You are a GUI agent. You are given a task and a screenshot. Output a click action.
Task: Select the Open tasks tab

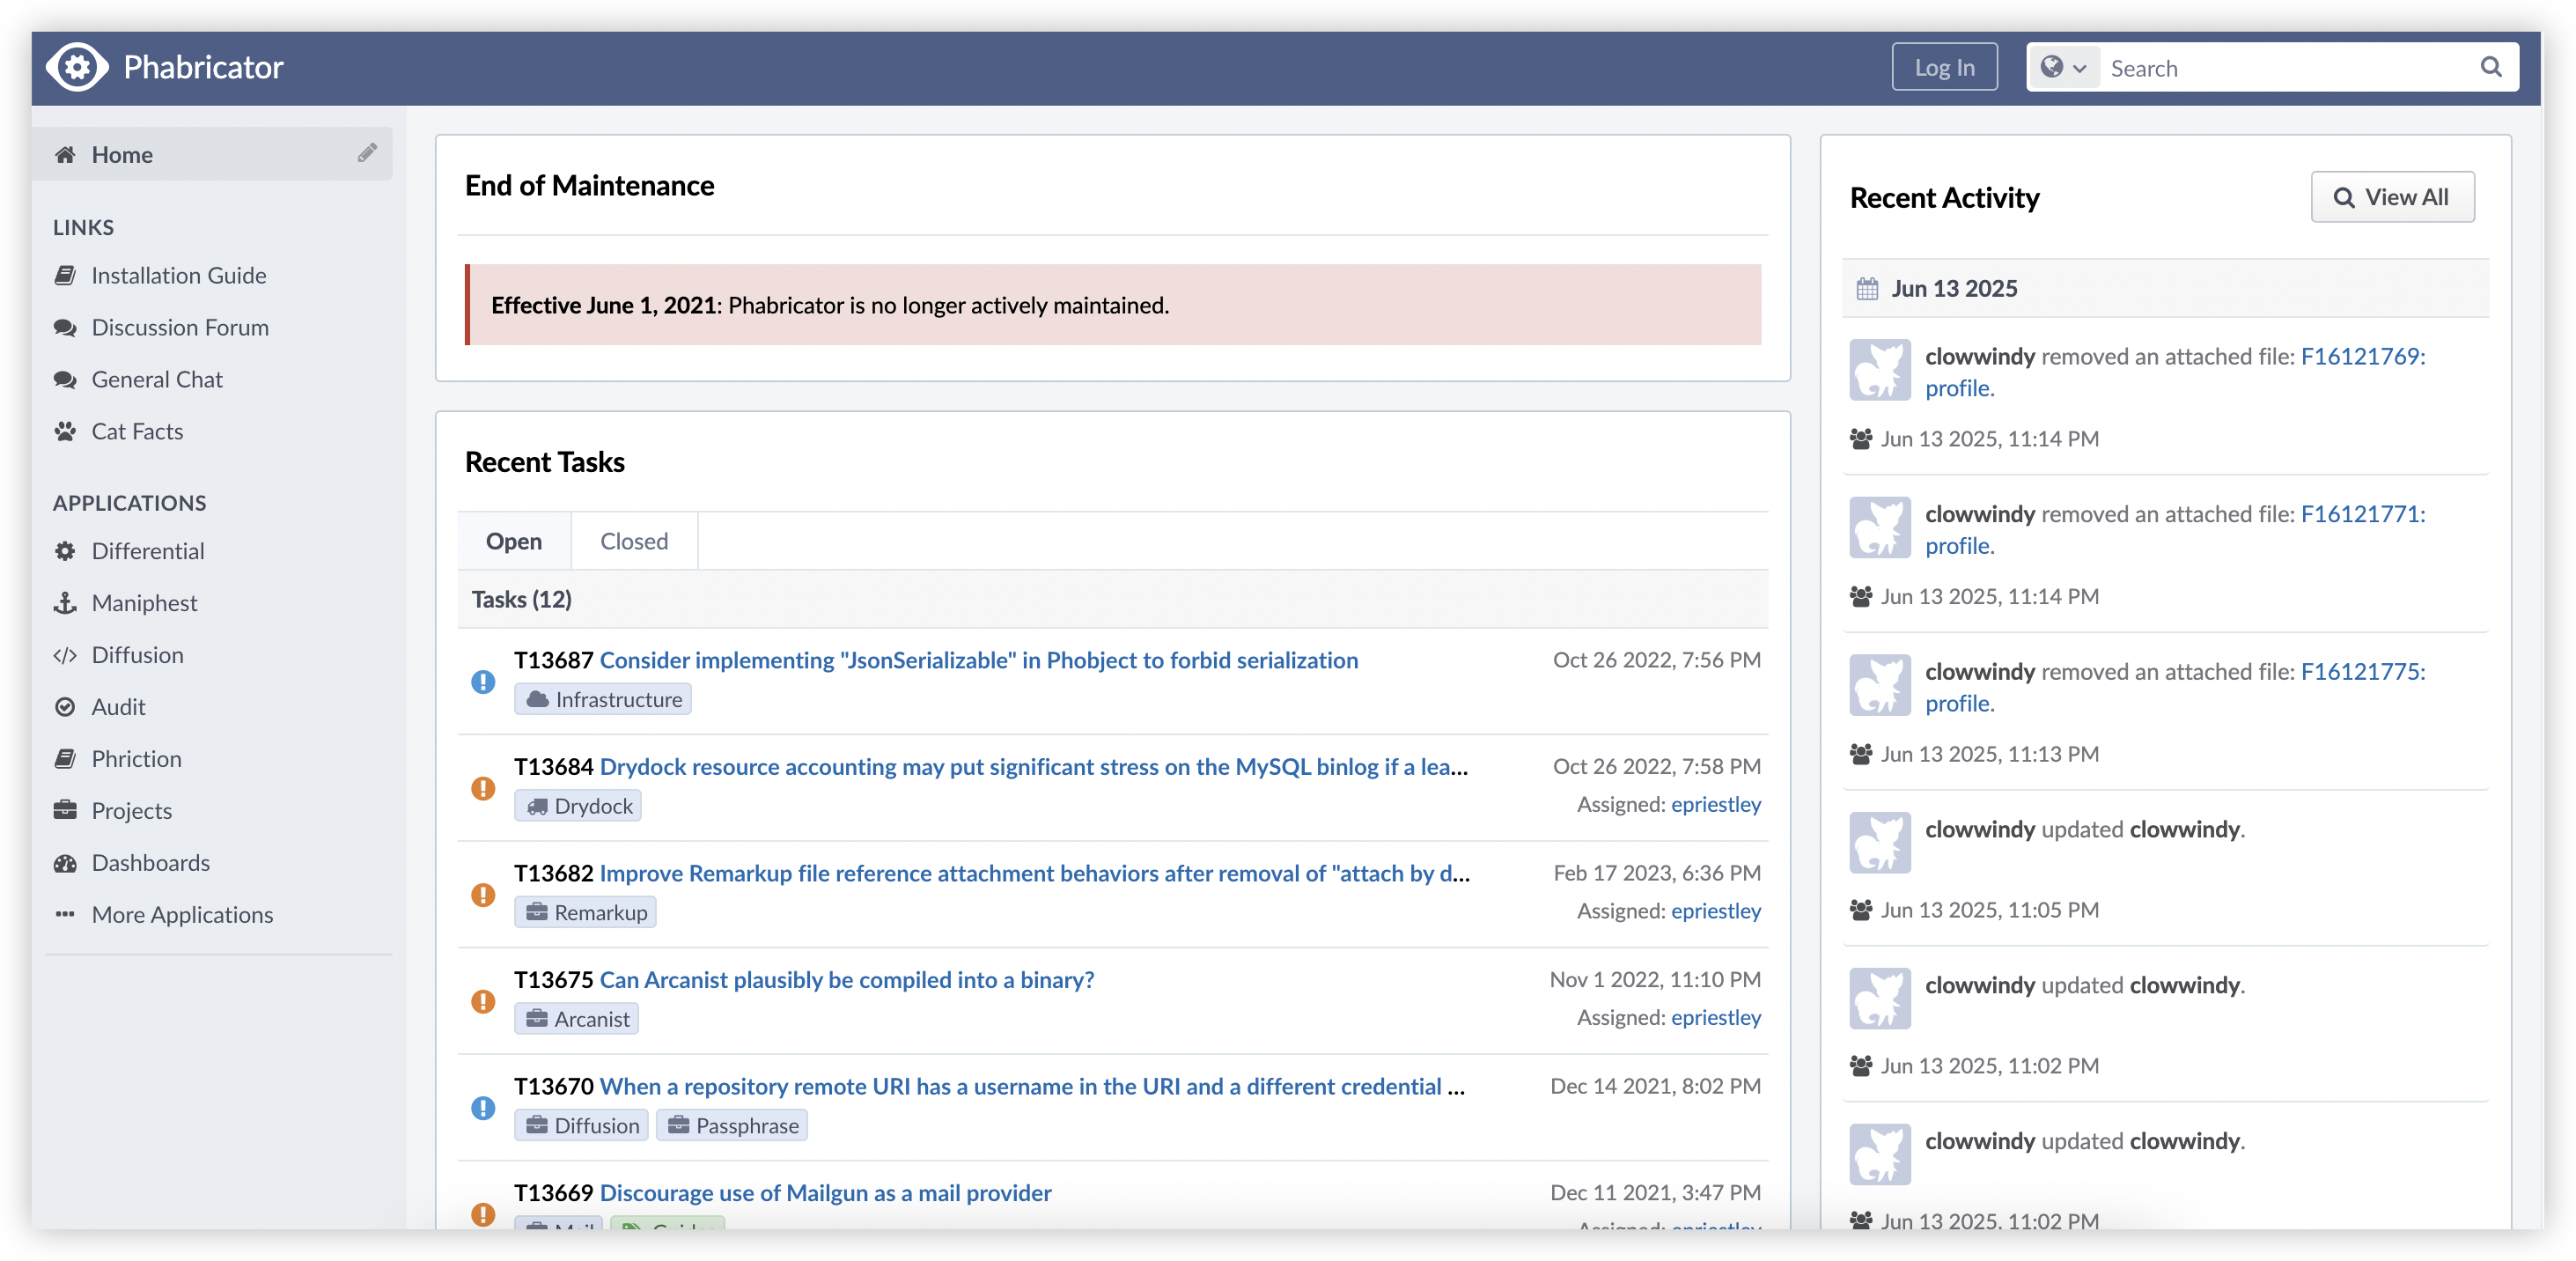point(513,541)
